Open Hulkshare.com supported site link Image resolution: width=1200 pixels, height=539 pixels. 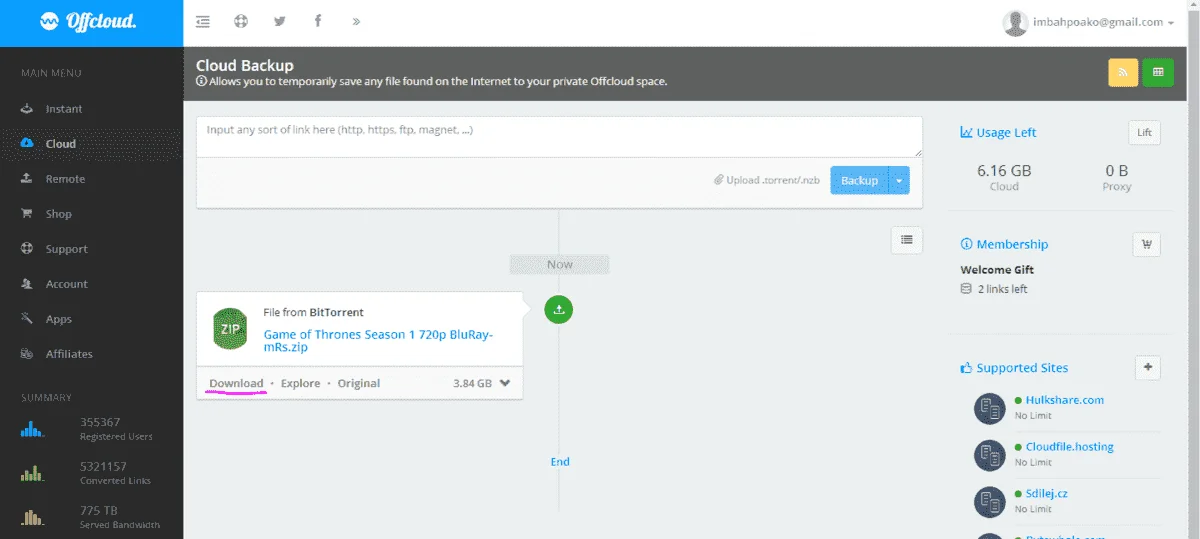1065,400
